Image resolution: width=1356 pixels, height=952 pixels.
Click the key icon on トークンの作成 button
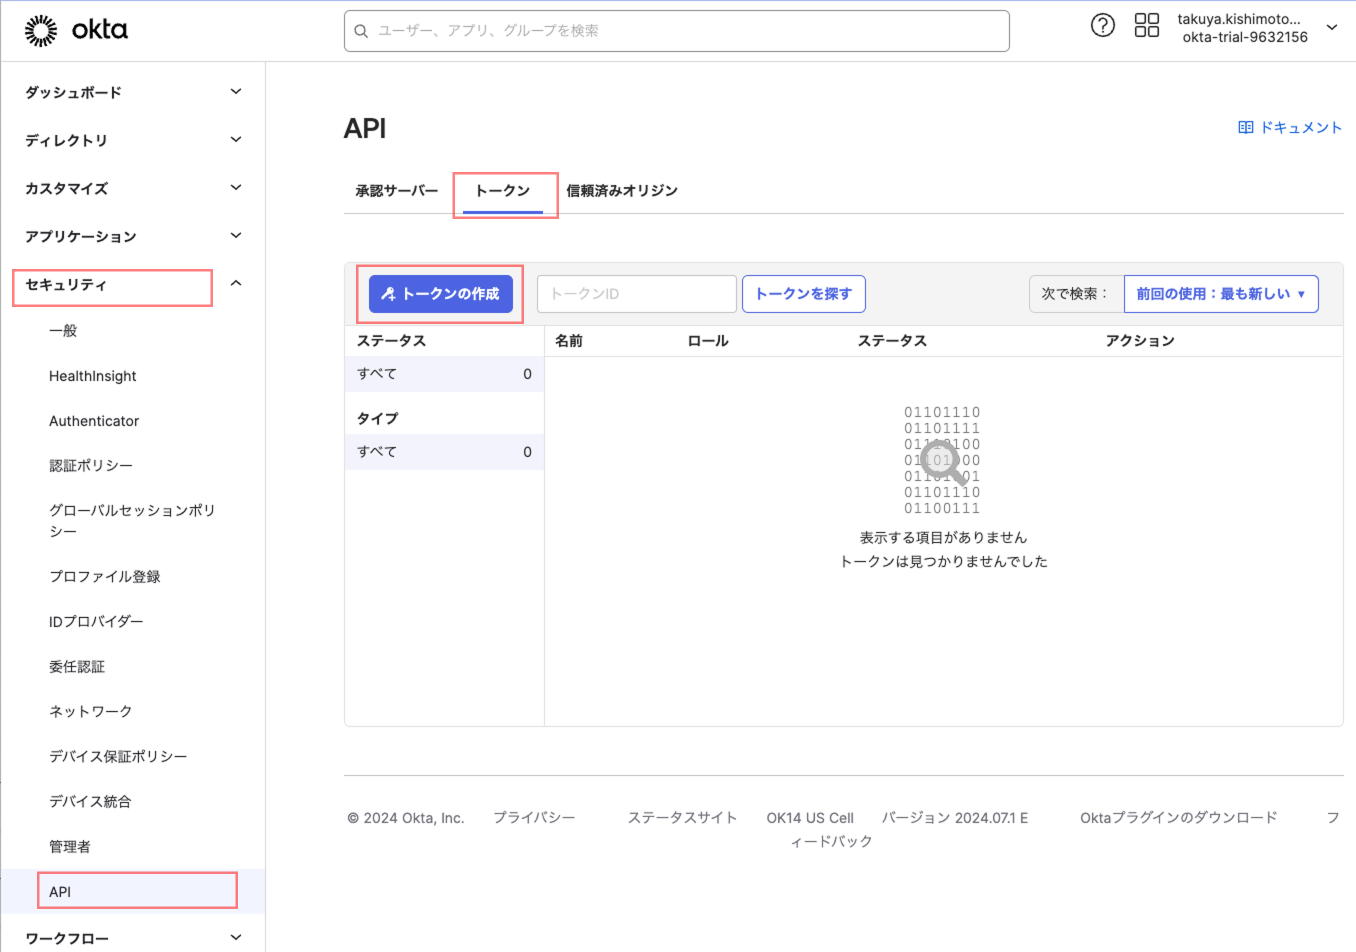[x=388, y=293]
